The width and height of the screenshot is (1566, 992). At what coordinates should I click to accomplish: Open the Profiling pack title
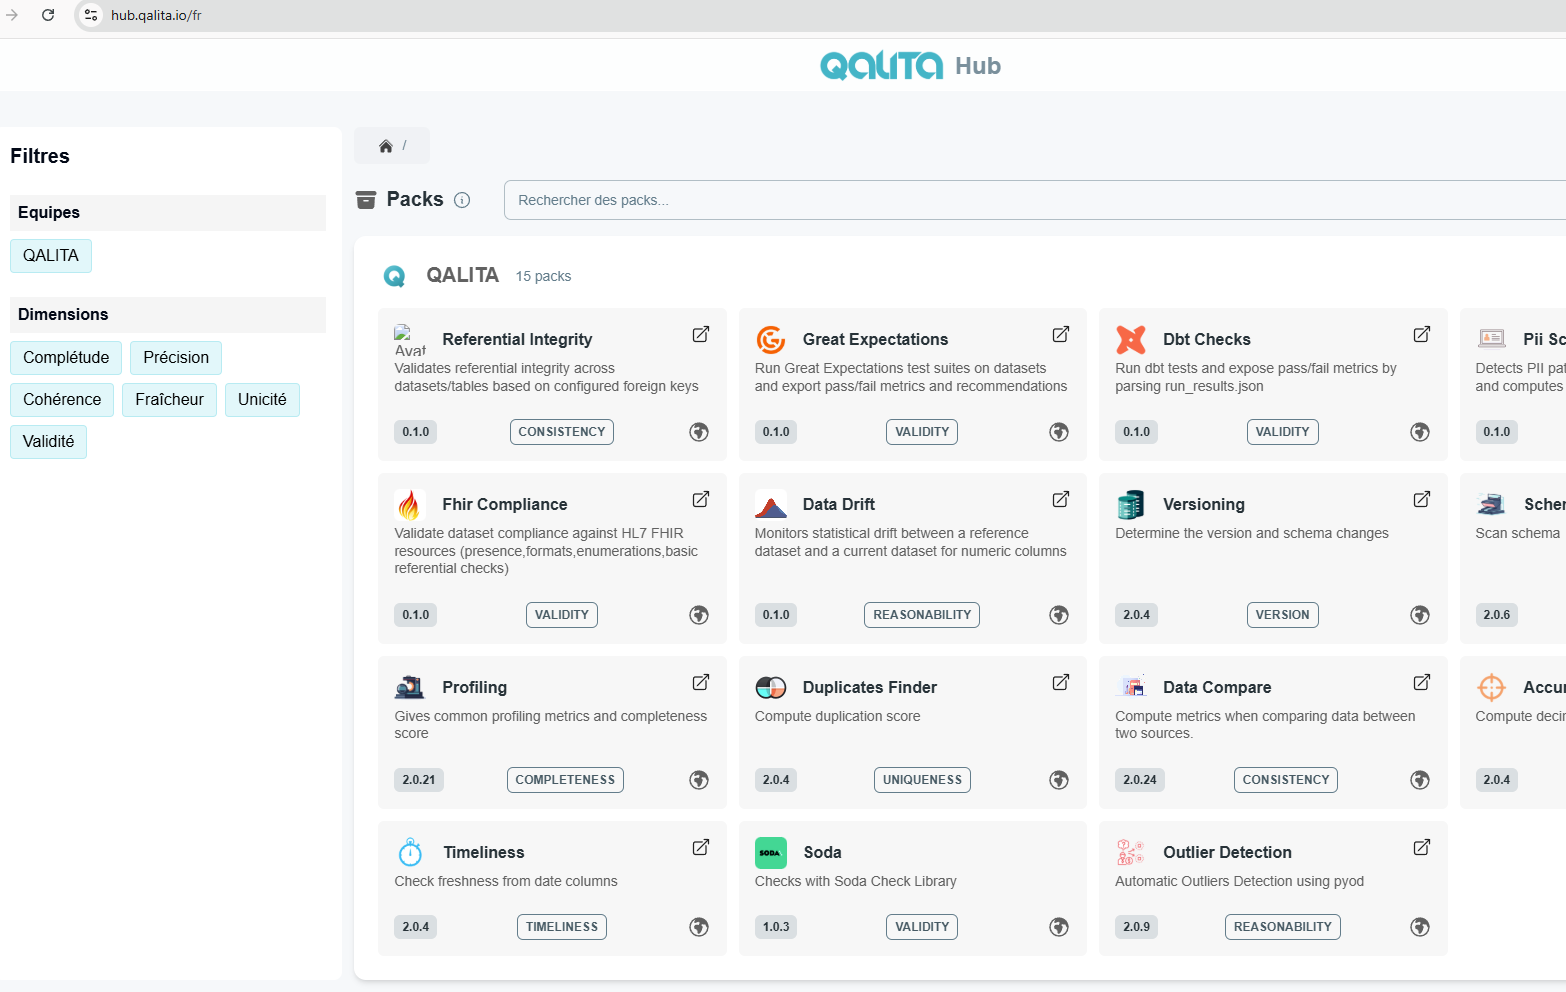coord(474,688)
